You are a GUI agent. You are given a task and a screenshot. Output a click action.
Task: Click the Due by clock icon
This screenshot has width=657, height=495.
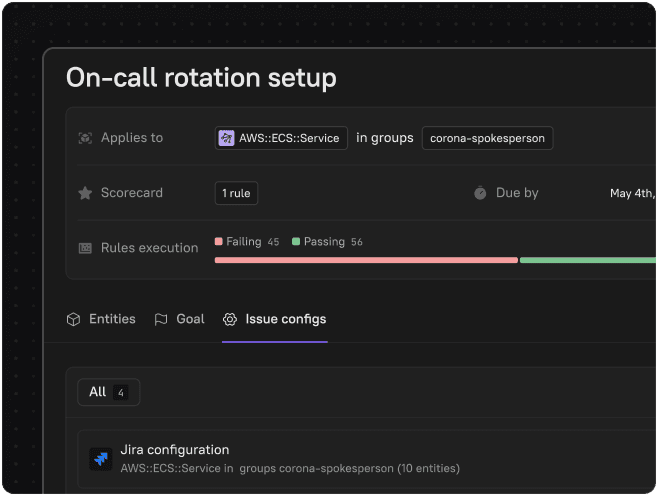click(480, 193)
